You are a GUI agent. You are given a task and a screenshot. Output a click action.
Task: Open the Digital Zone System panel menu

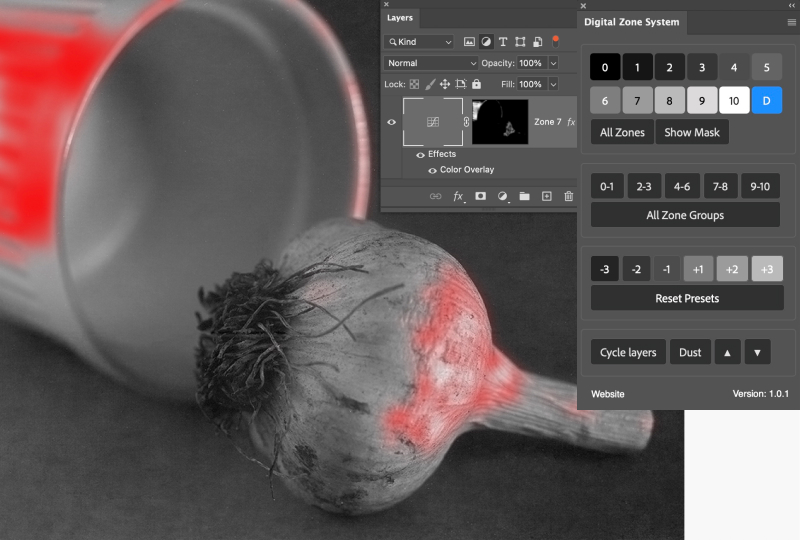coord(791,22)
